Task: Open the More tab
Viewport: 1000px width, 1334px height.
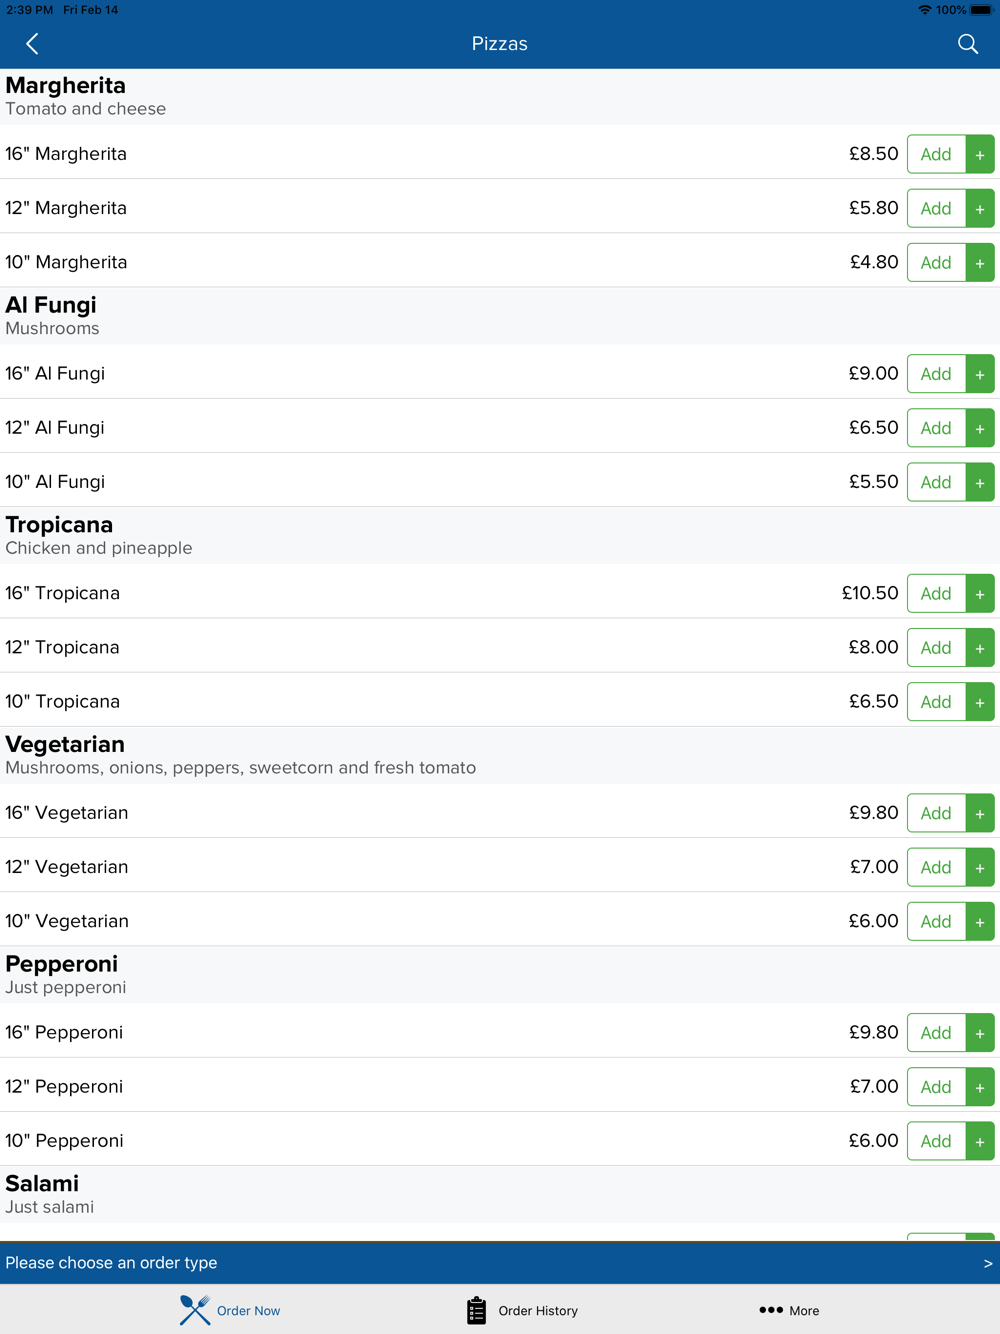Action: pyautogui.click(x=789, y=1310)
